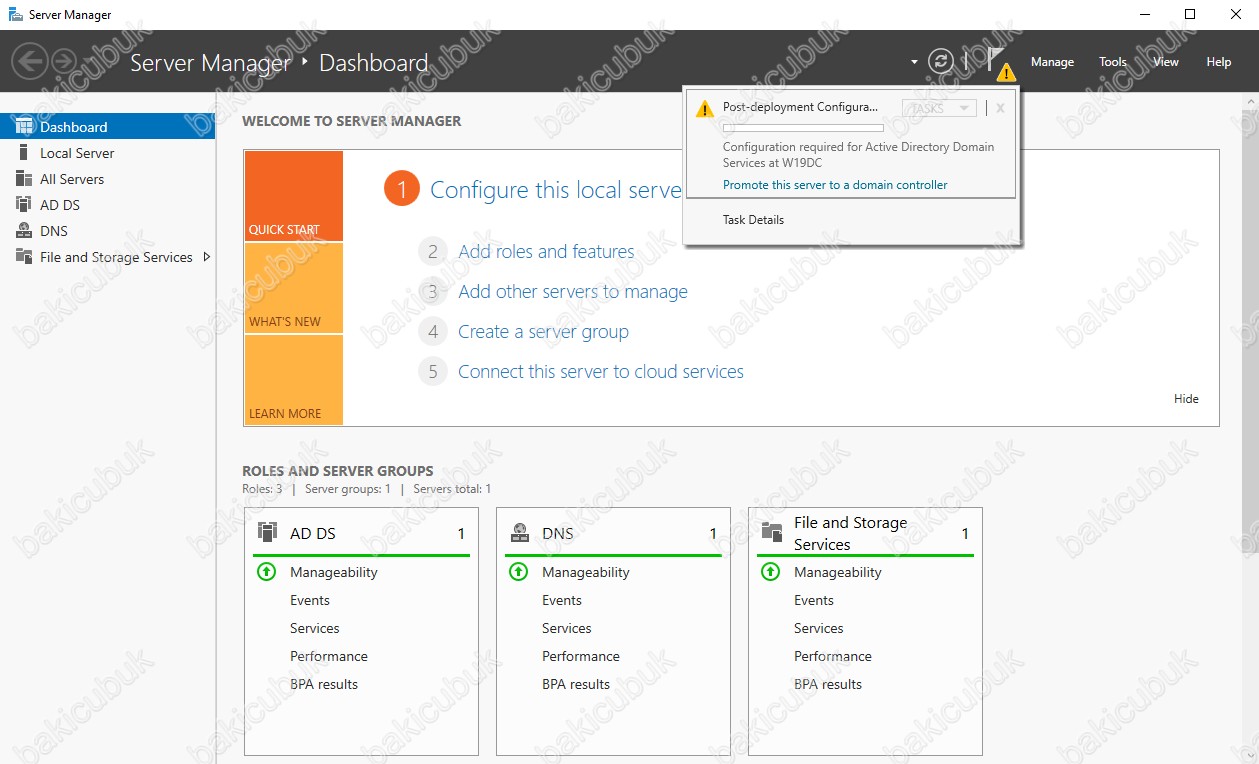Open the Tools menu
This screenshot has width=1259, height=764.
1113,62
